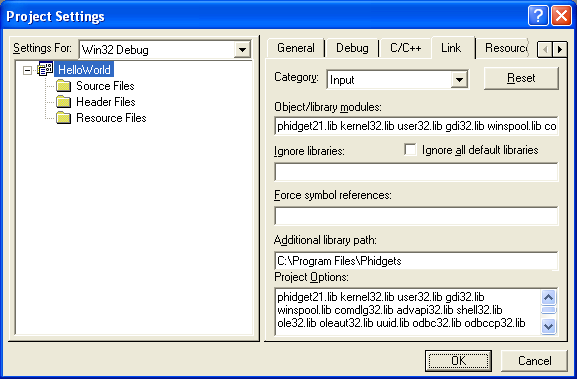
Task: Click the Source Files folder icon
Action: tap(63, 86)
